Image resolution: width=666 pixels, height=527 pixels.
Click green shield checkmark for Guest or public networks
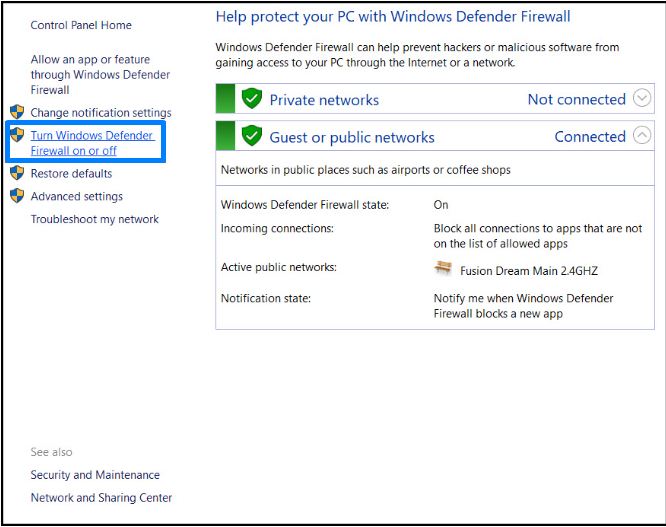point(252,136)
